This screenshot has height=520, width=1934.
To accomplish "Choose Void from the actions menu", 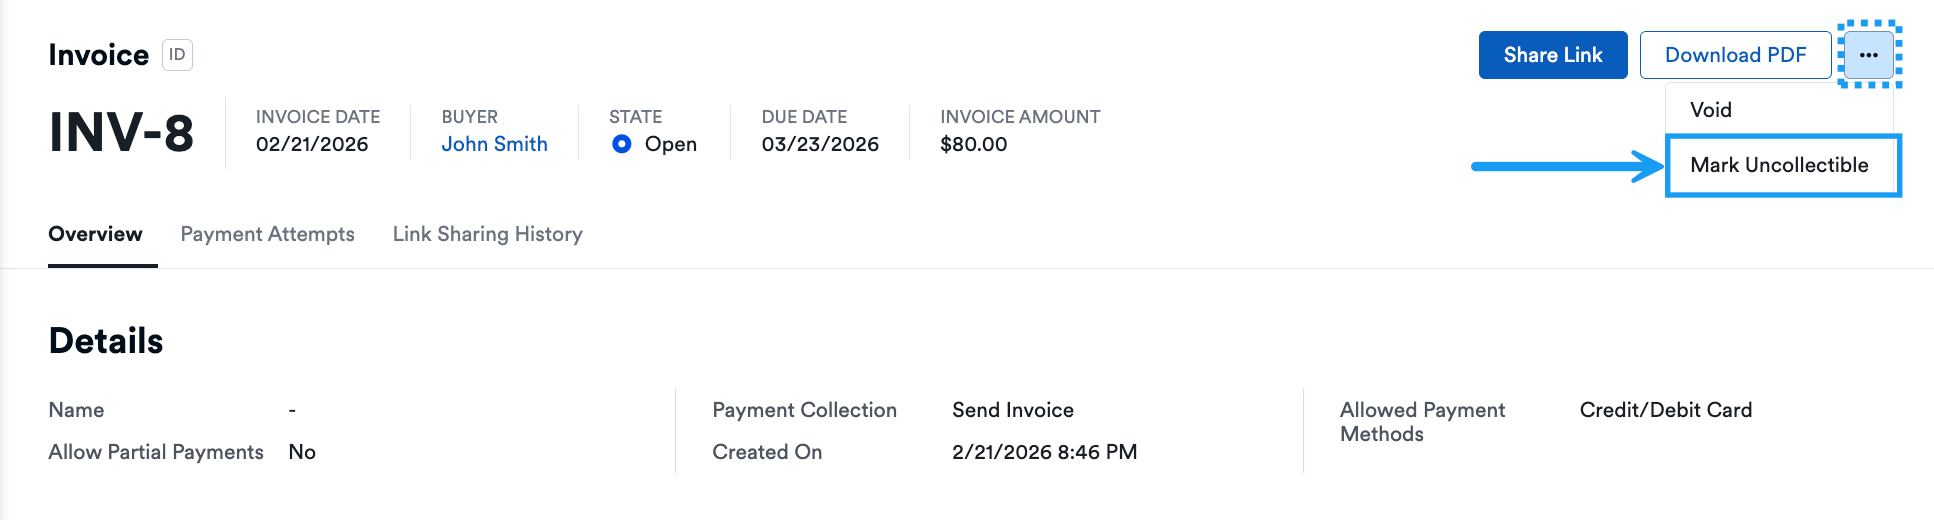I will [1711, 110].
